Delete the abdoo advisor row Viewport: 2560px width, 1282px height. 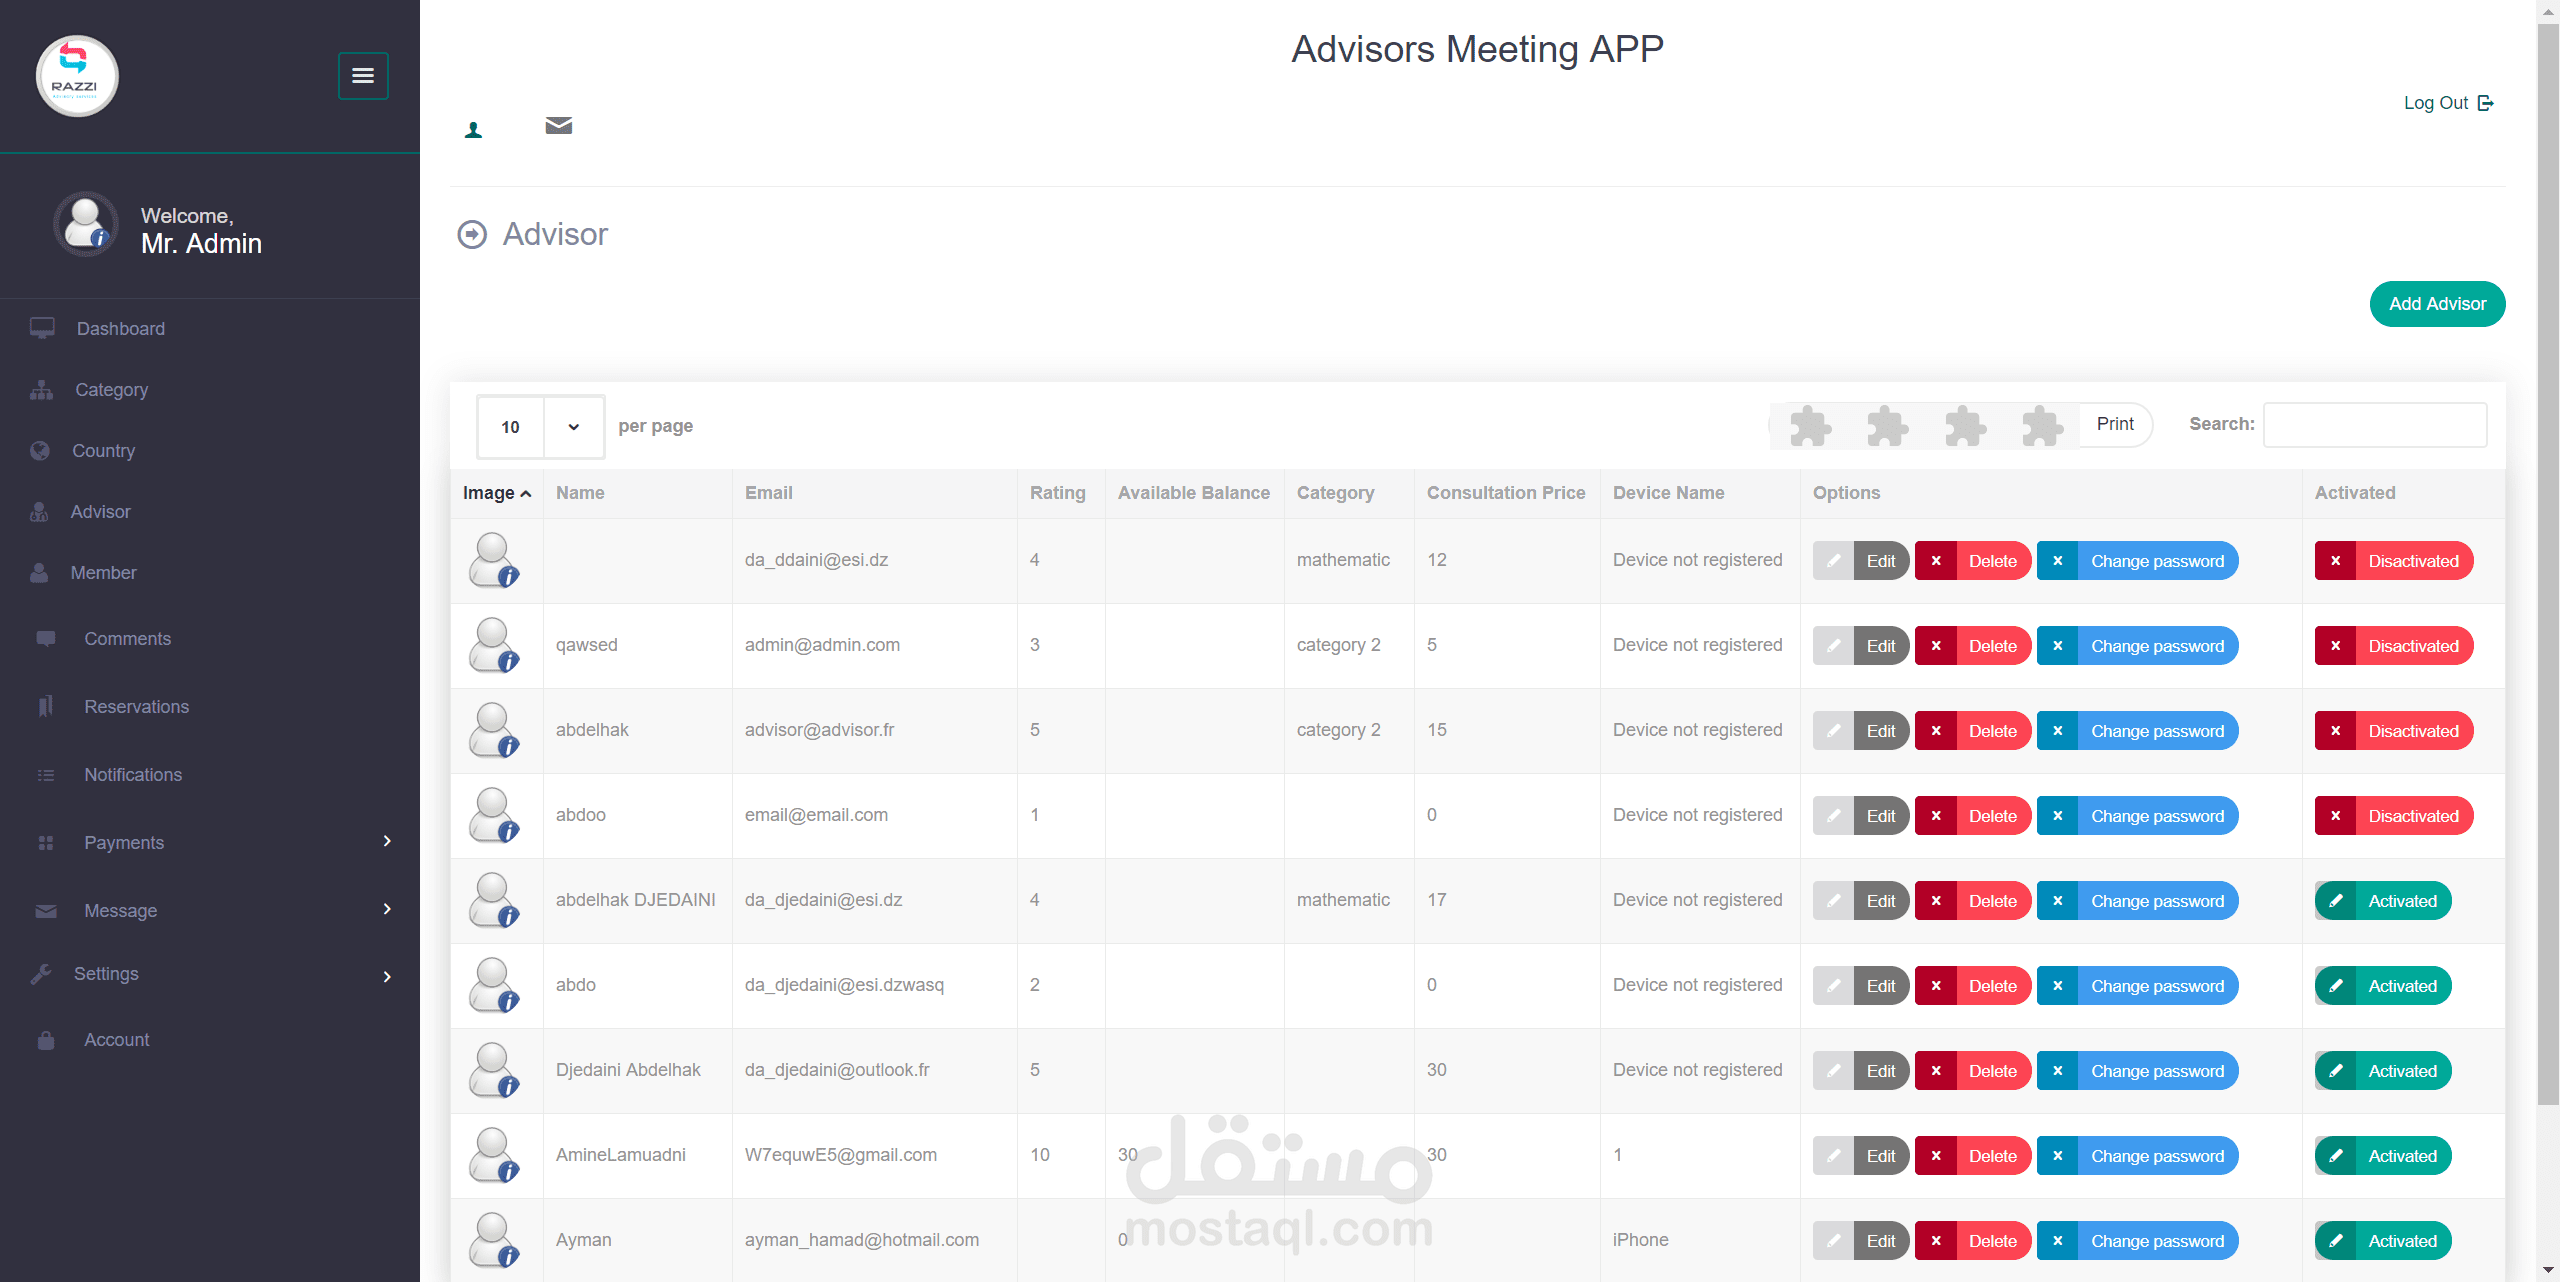click(1972, 816)
